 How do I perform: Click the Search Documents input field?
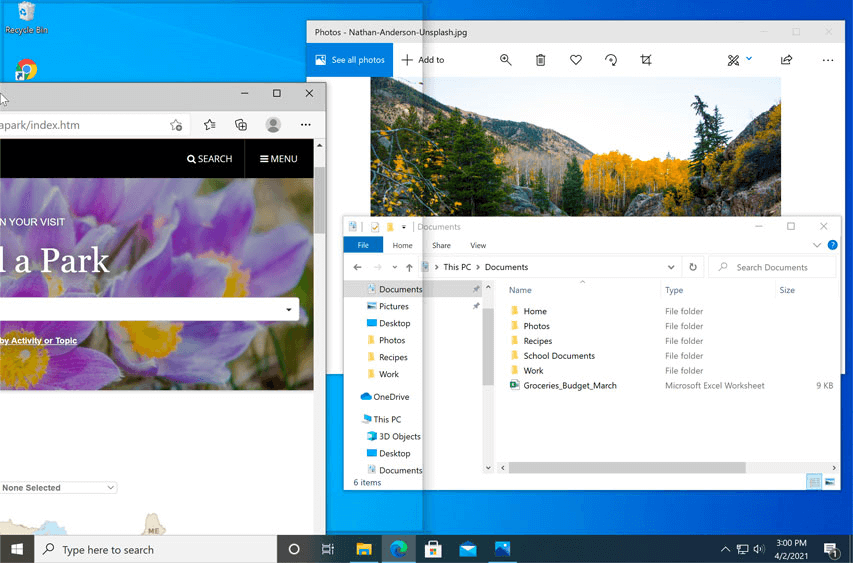point(780,267)
